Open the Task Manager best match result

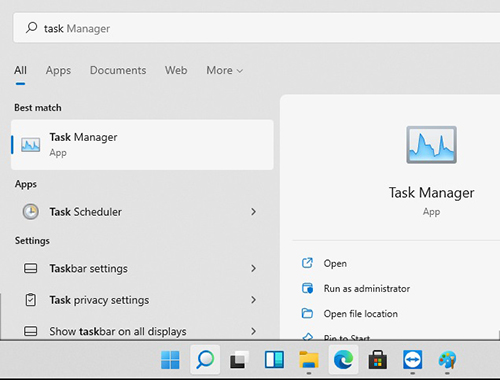pos(142,145)
